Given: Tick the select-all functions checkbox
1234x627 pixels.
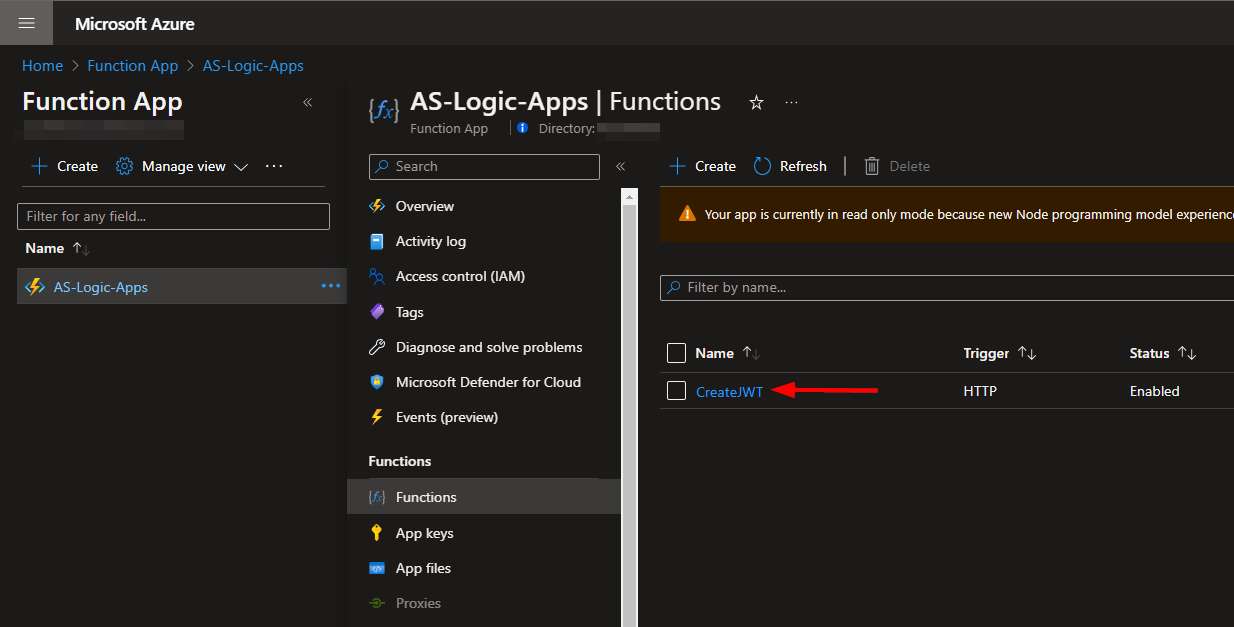Looking at the screenshot, I should tap(676, 353).
